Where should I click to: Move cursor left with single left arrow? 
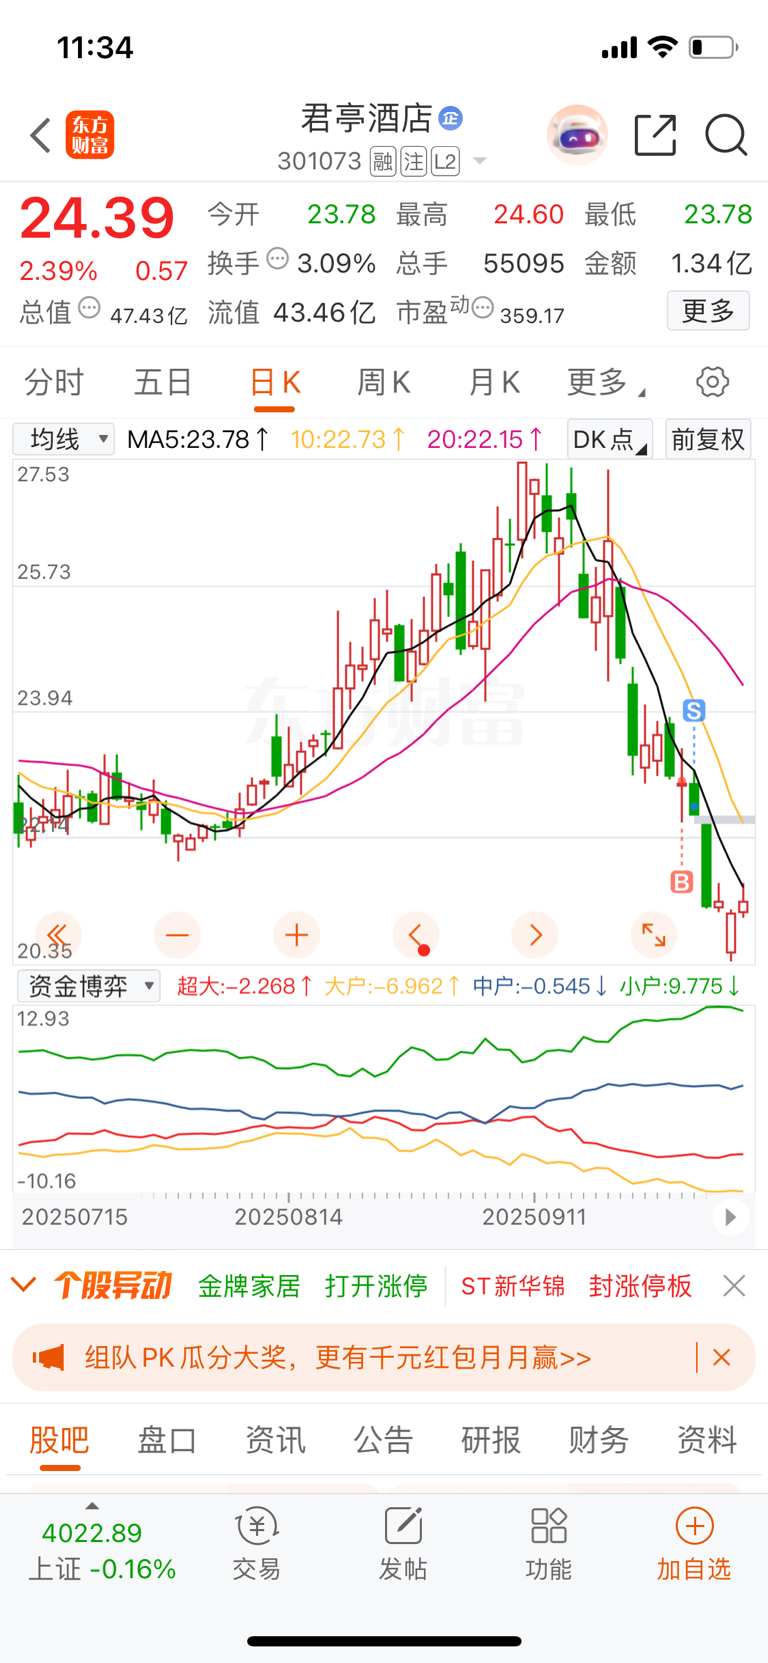pos(416,935)
